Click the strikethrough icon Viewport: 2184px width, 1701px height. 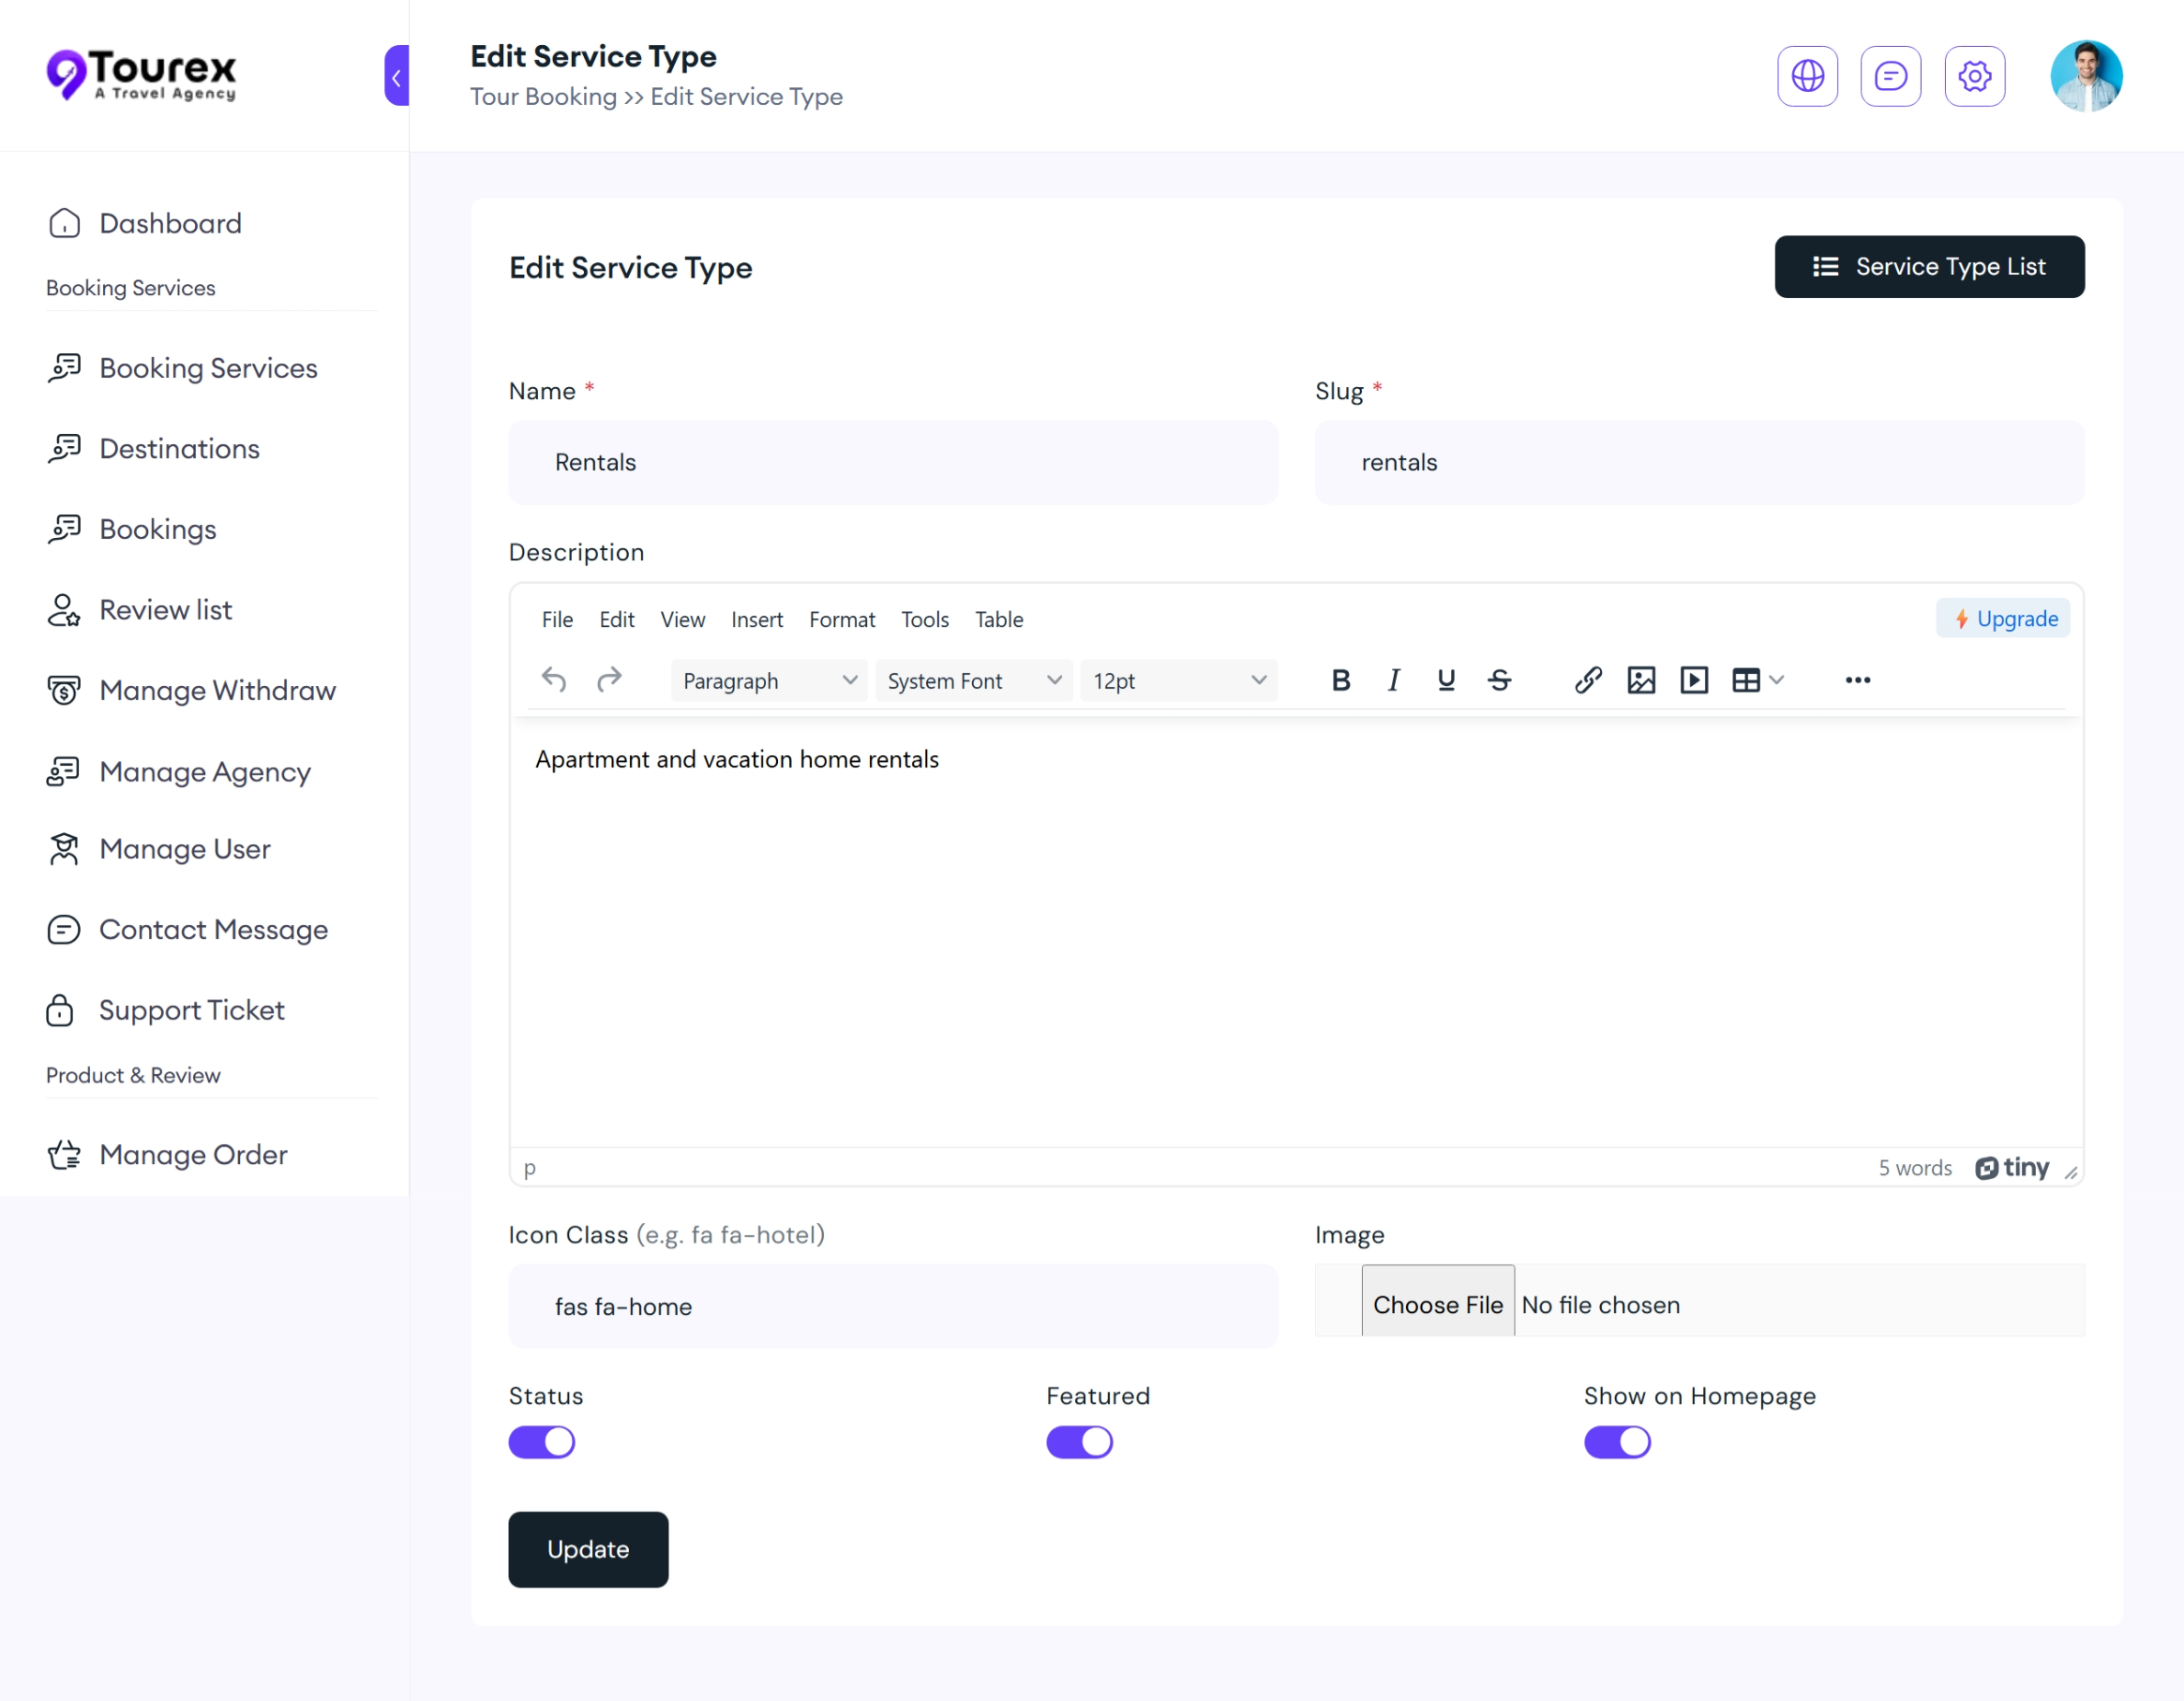coord(1498,680)
